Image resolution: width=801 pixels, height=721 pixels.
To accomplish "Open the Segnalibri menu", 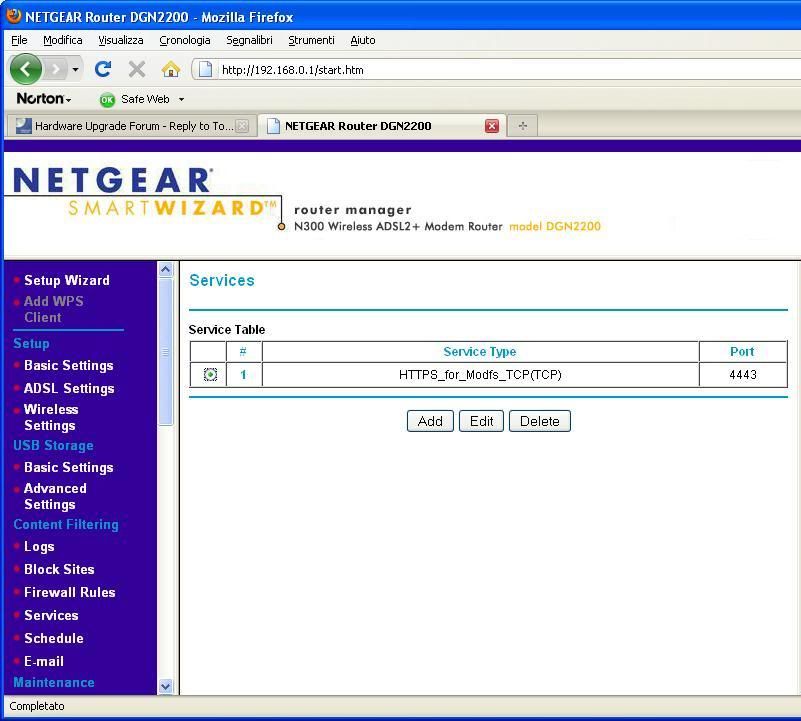I will point(249,40).
